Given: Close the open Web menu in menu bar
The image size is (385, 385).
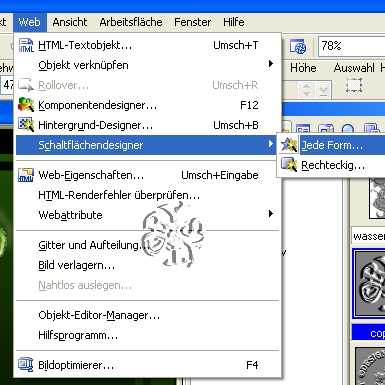Looking at the screenshot, I should [x=30, y=22].
